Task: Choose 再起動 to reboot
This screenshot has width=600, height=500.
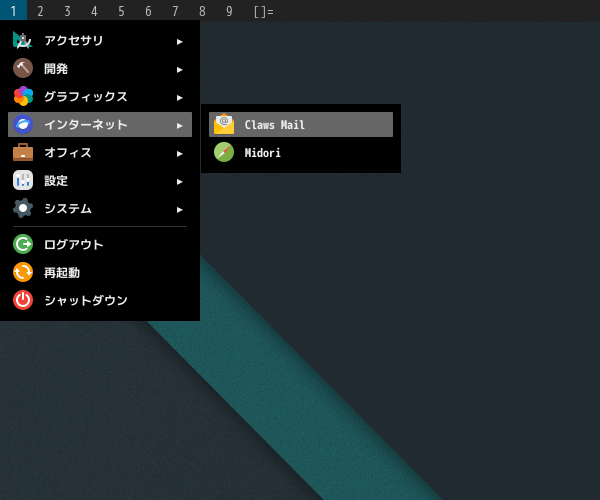Action: (100, 272)
